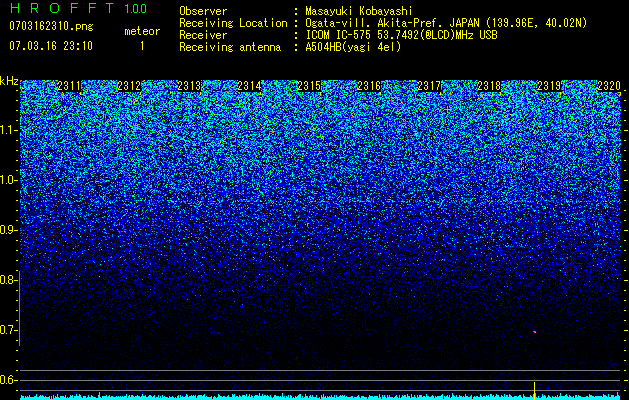Click the date stamp 07.03.16 23:10
This screenshot has width=629, height=400.
pos(51,46)
